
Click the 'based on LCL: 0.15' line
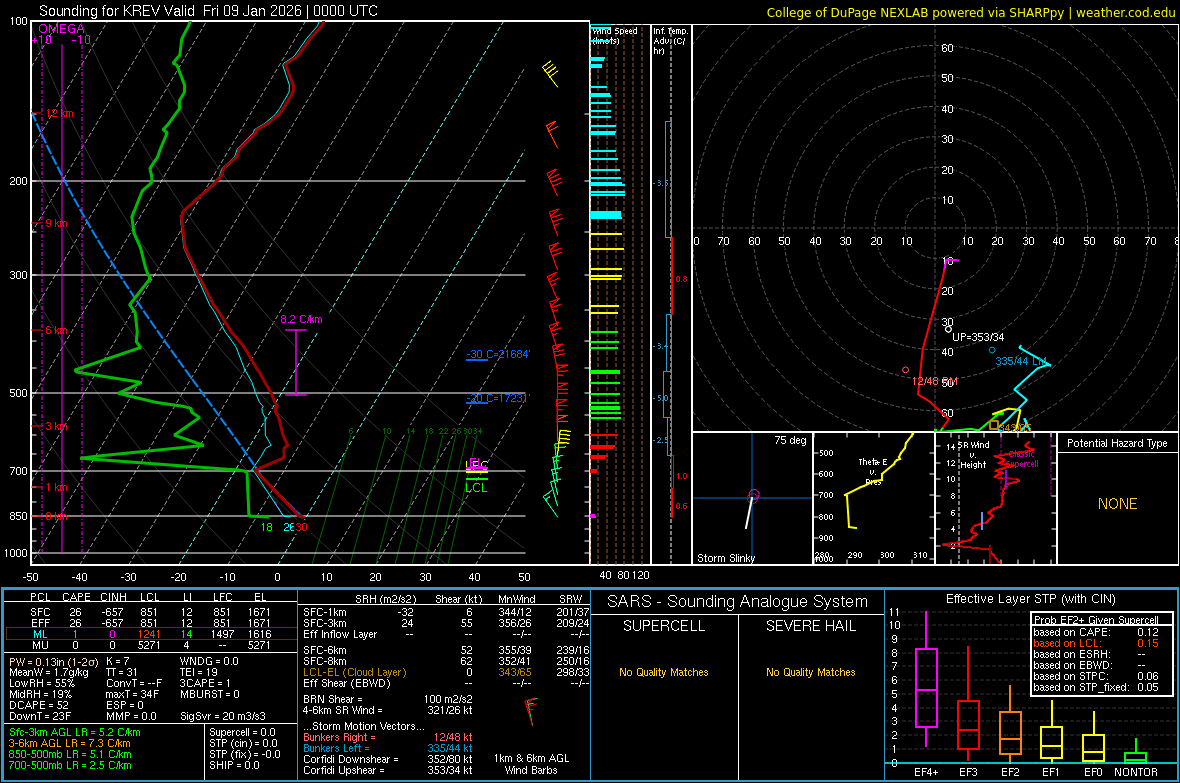tap(1096, 643)
